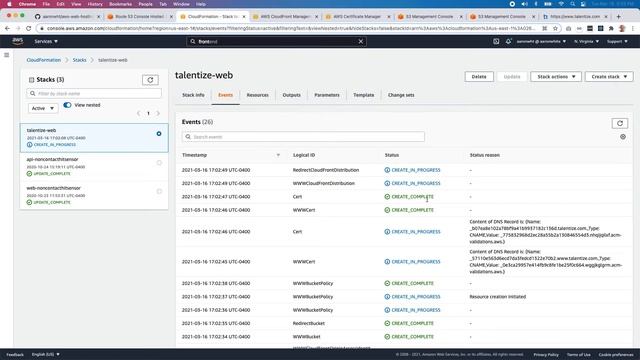Screen dimensions: 640x360
Task: Close the CloudFormation browser tab
Action: point(244,17)
